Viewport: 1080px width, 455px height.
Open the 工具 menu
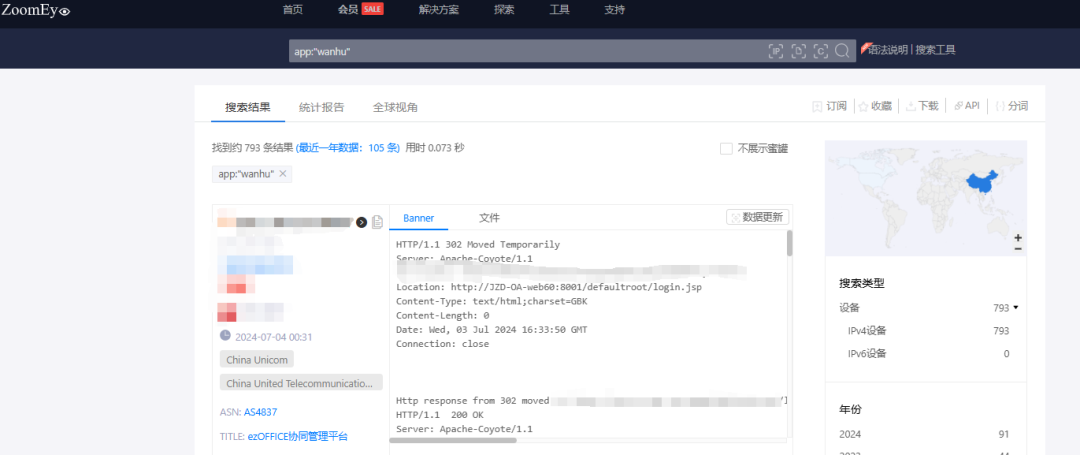coord(559,10)
